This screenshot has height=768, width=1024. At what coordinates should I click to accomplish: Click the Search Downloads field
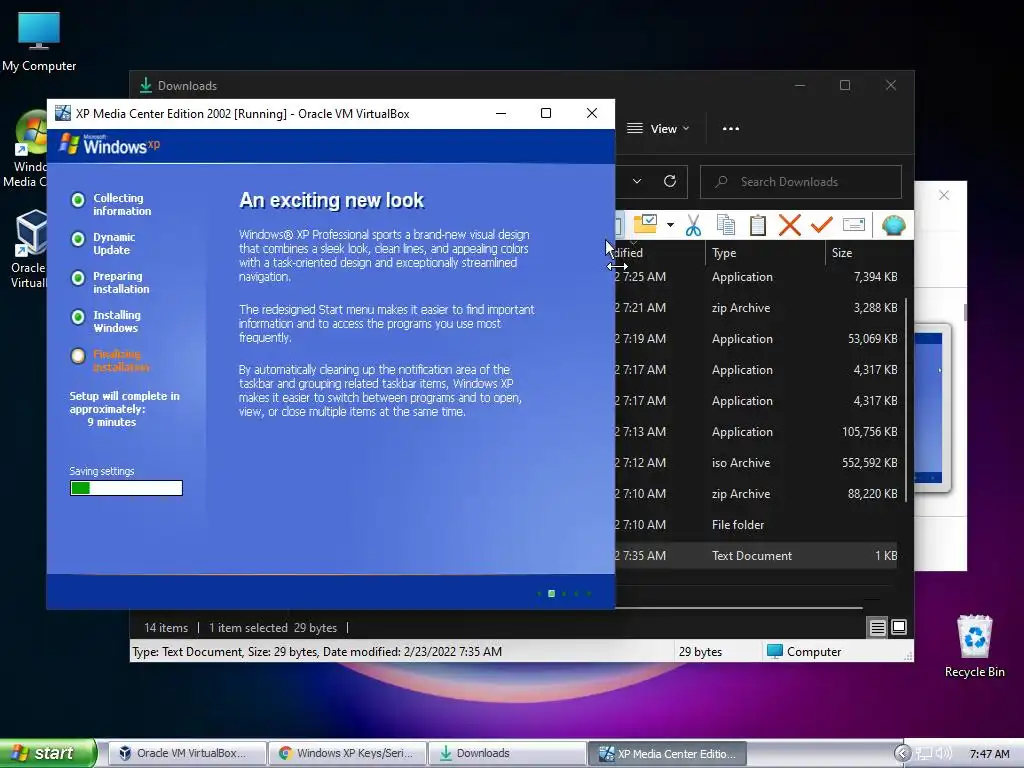[x=801, y=182]
